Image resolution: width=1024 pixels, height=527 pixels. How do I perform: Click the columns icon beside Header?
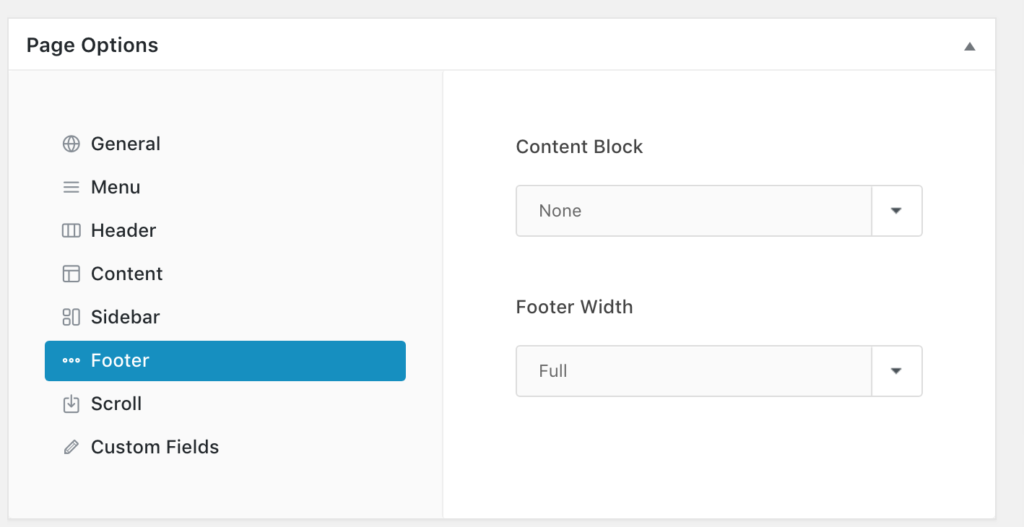[71, 231]
